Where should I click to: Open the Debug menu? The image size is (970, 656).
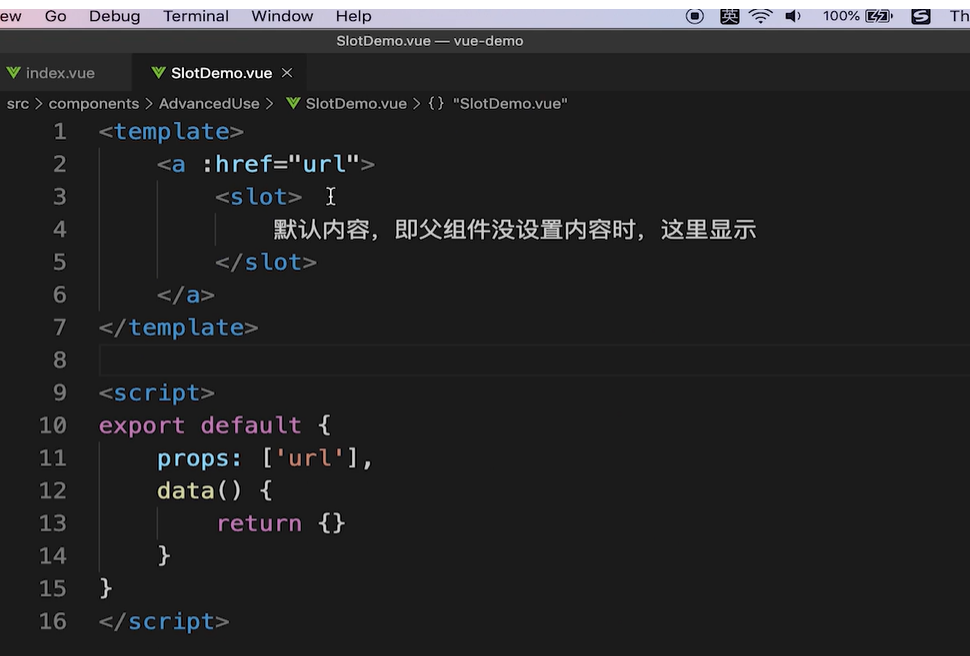[114, 16]
